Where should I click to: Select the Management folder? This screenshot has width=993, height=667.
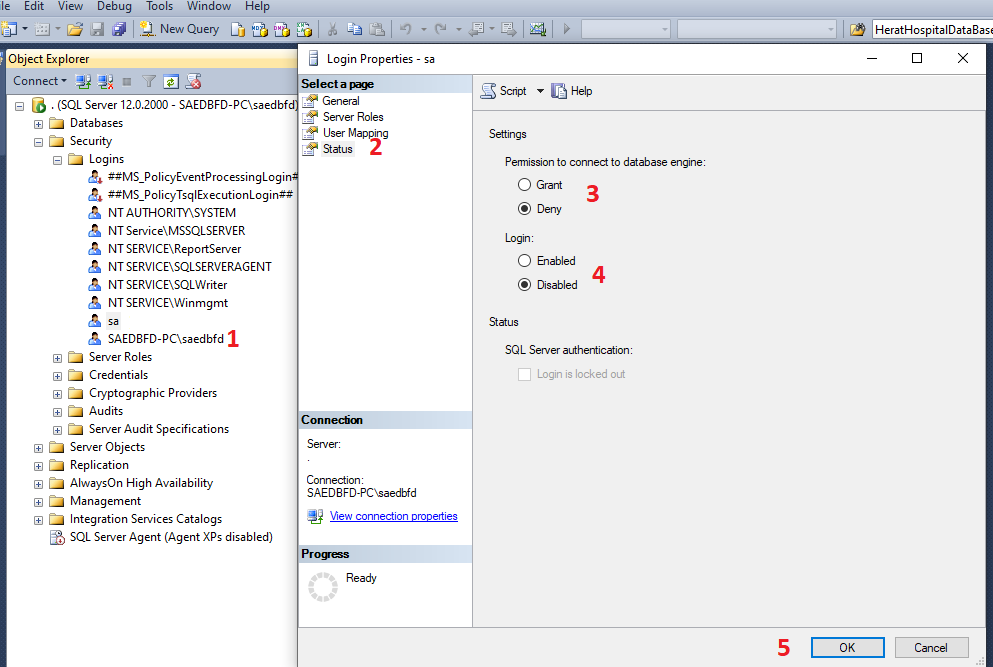click(105, 501)
